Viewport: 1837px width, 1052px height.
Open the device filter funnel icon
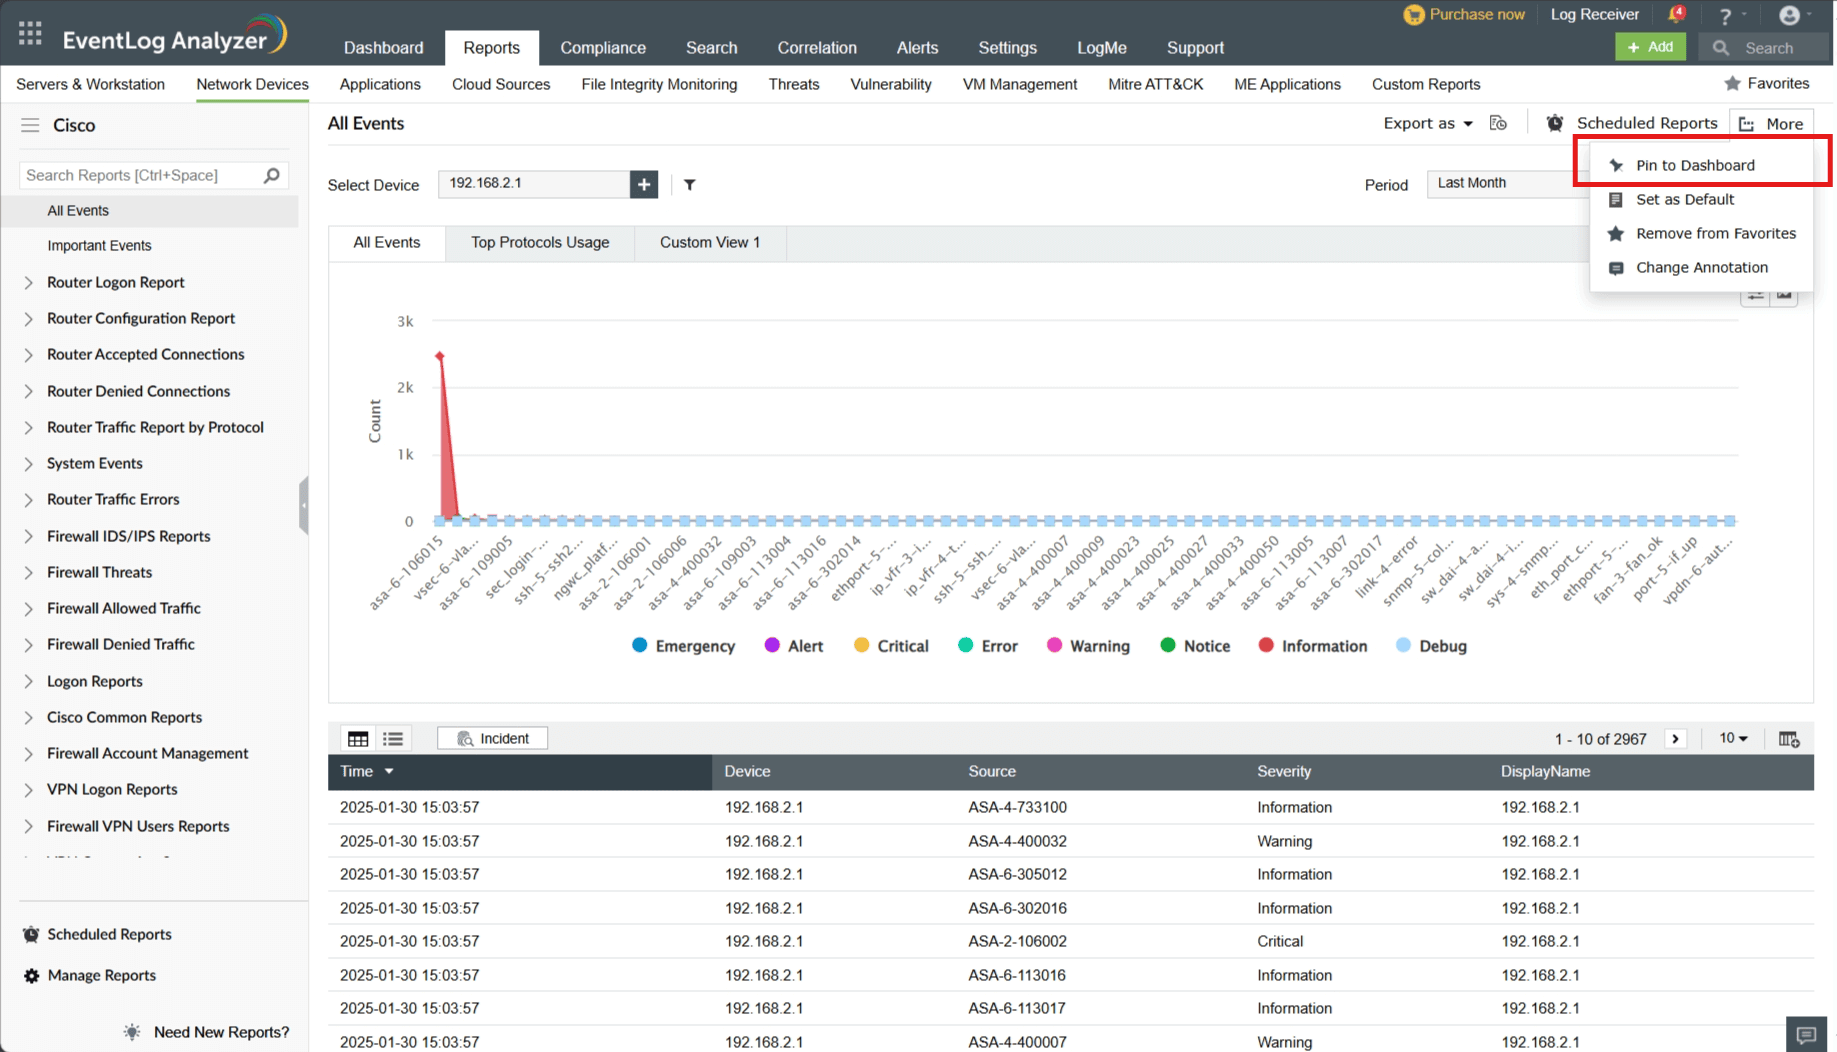pyautogui.click(x=690, y=184)
